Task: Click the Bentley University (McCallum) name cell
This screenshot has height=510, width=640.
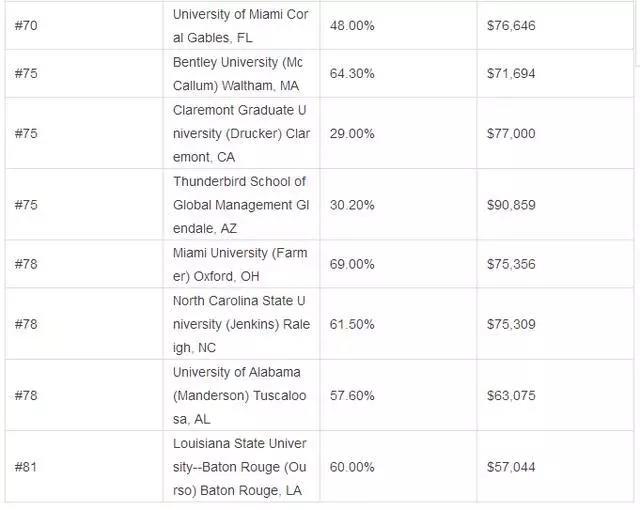Action: [x=241, y=74]
